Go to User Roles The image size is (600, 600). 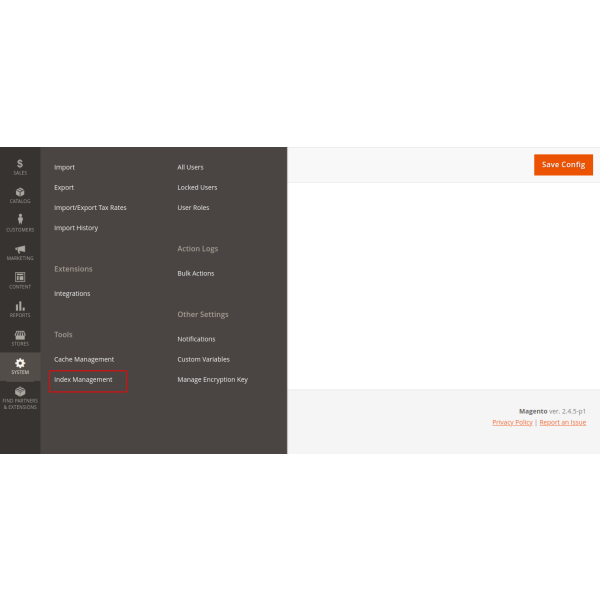(193, 207)
